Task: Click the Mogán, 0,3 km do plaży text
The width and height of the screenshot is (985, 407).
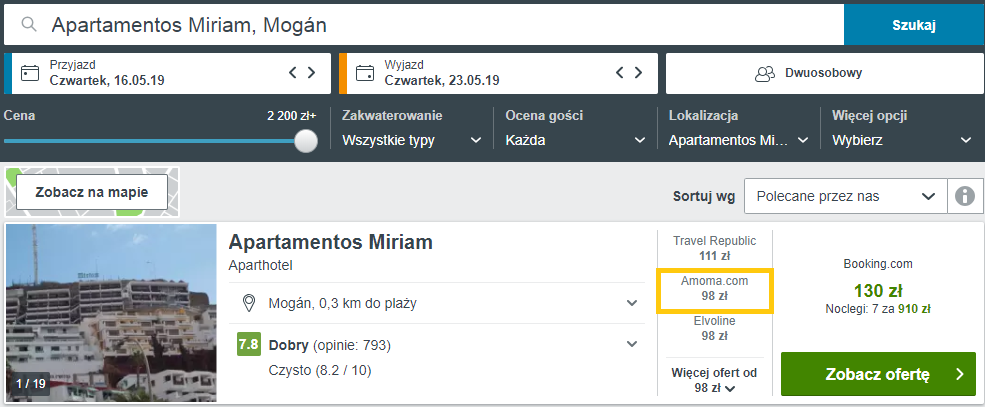Action: click(x=342, y=303)
